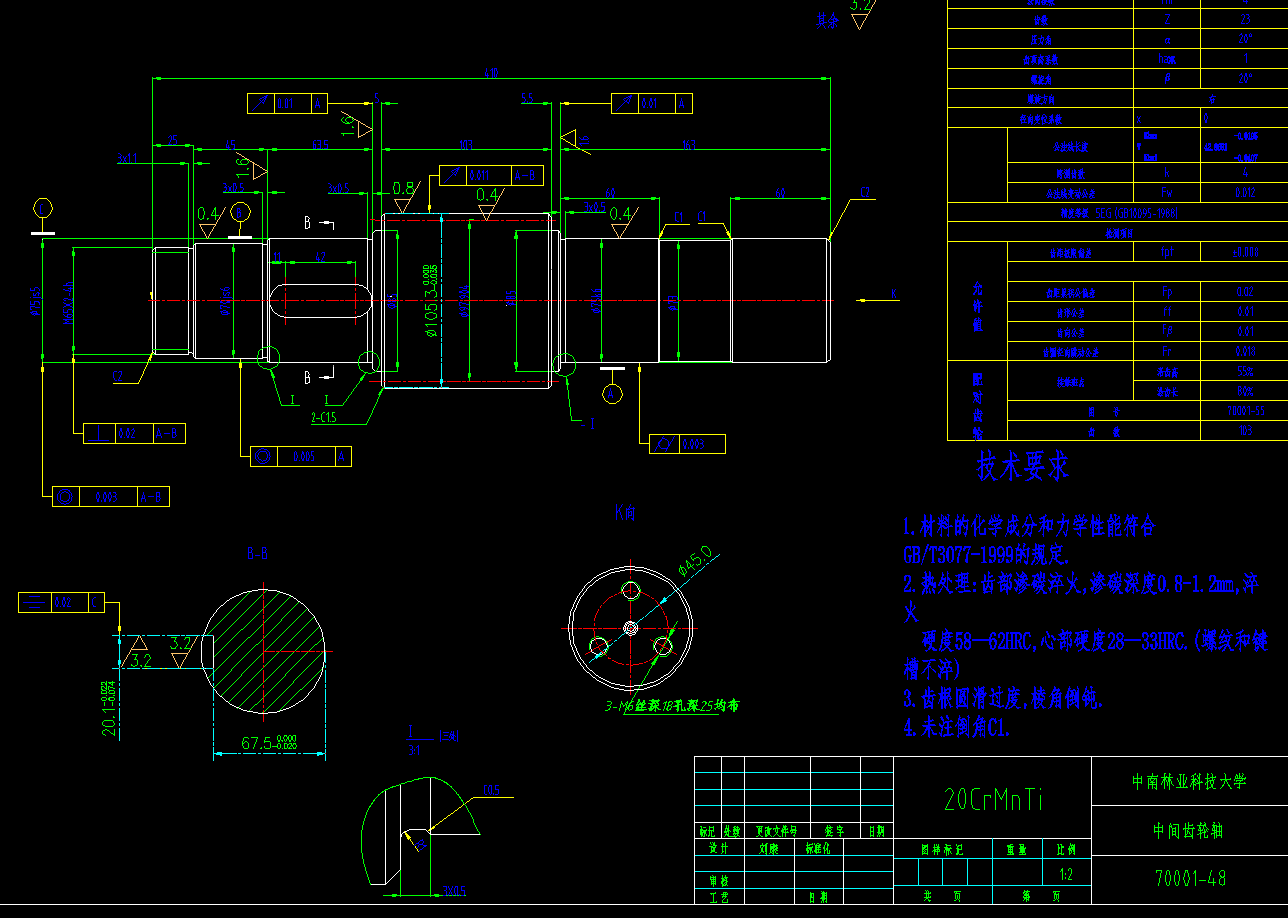This screenshot has width=1288, height=918.
Task: Click the Ø45.0 bolt circle dimension
Action: point(694,562)
